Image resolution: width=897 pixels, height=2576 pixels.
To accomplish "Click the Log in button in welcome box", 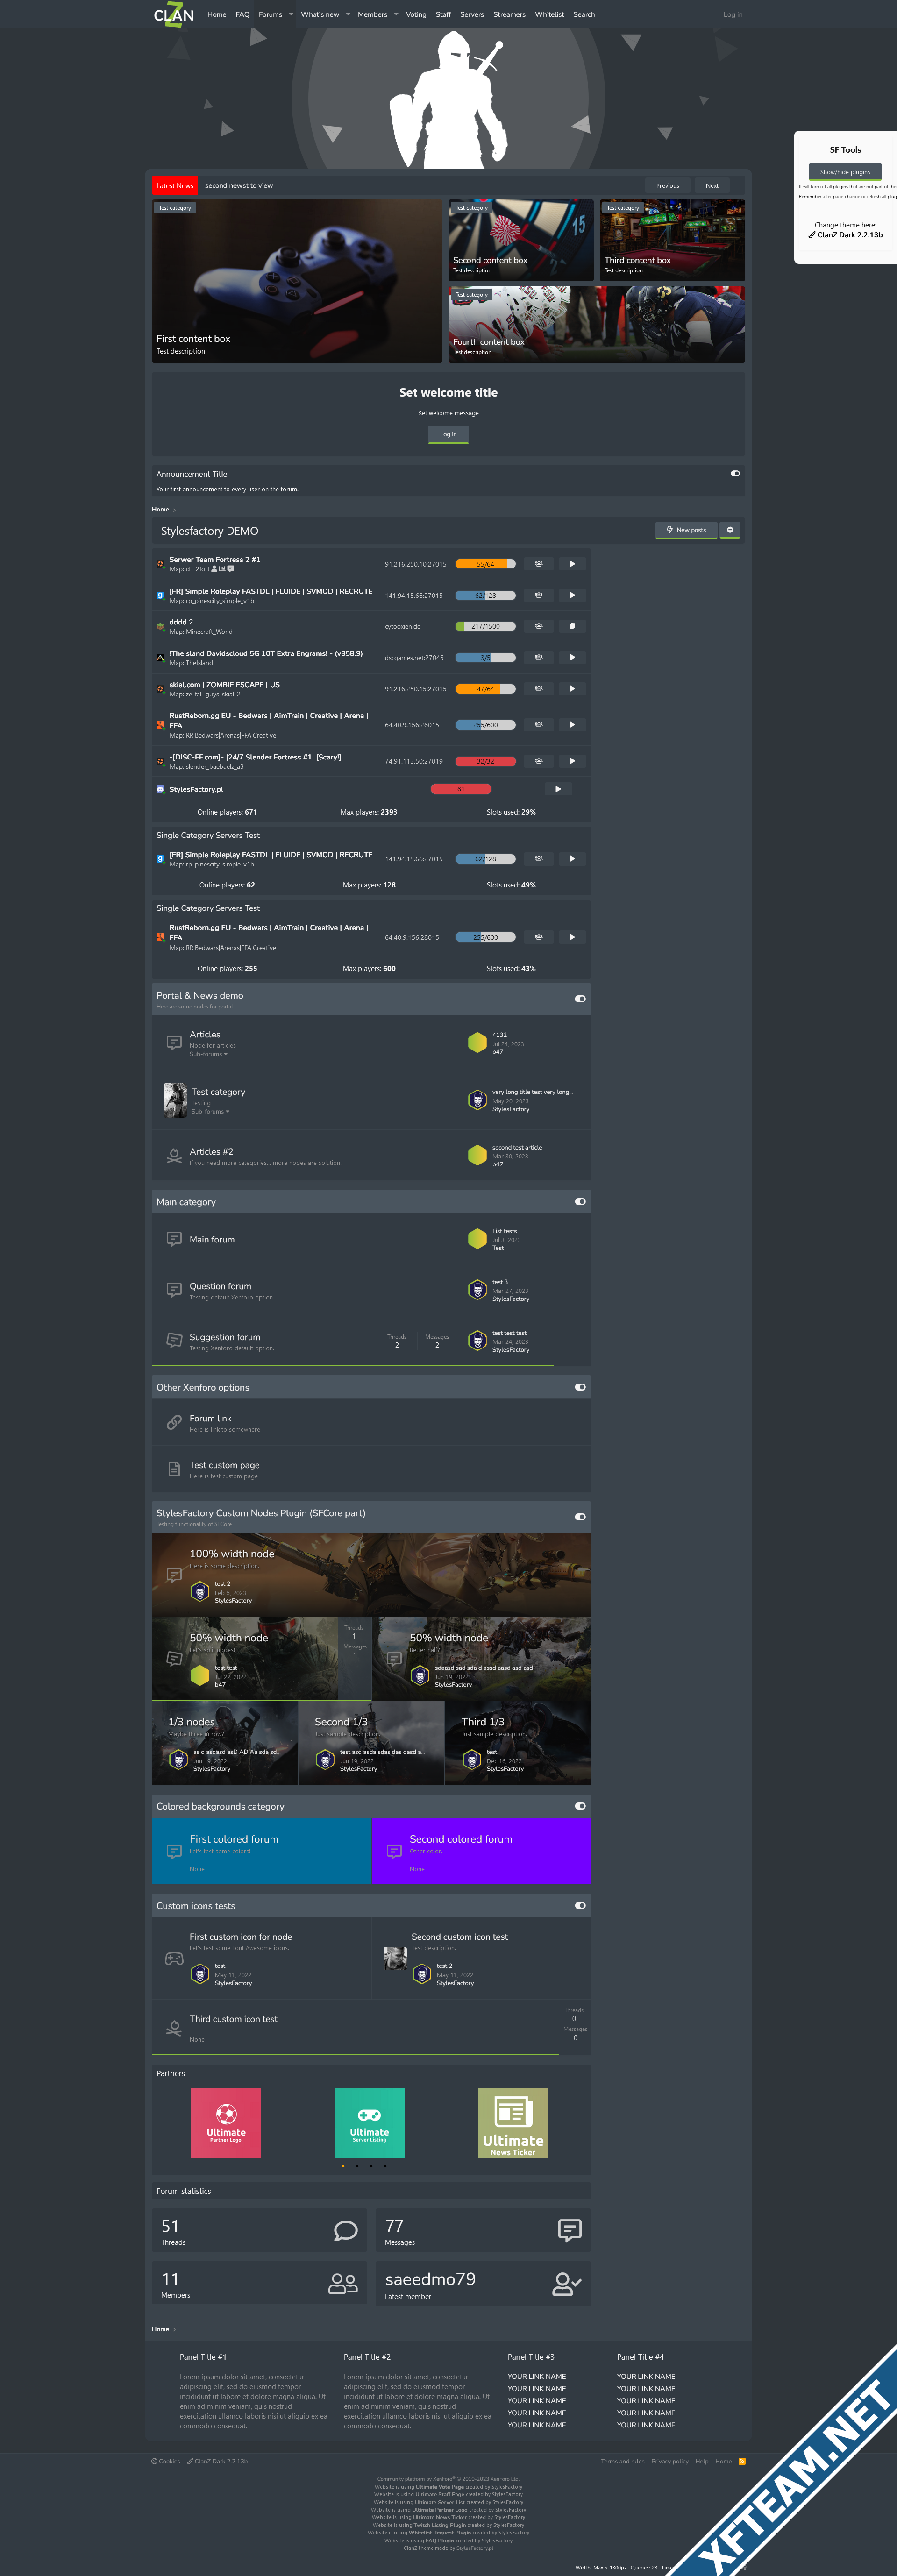I will coord(448,434).
